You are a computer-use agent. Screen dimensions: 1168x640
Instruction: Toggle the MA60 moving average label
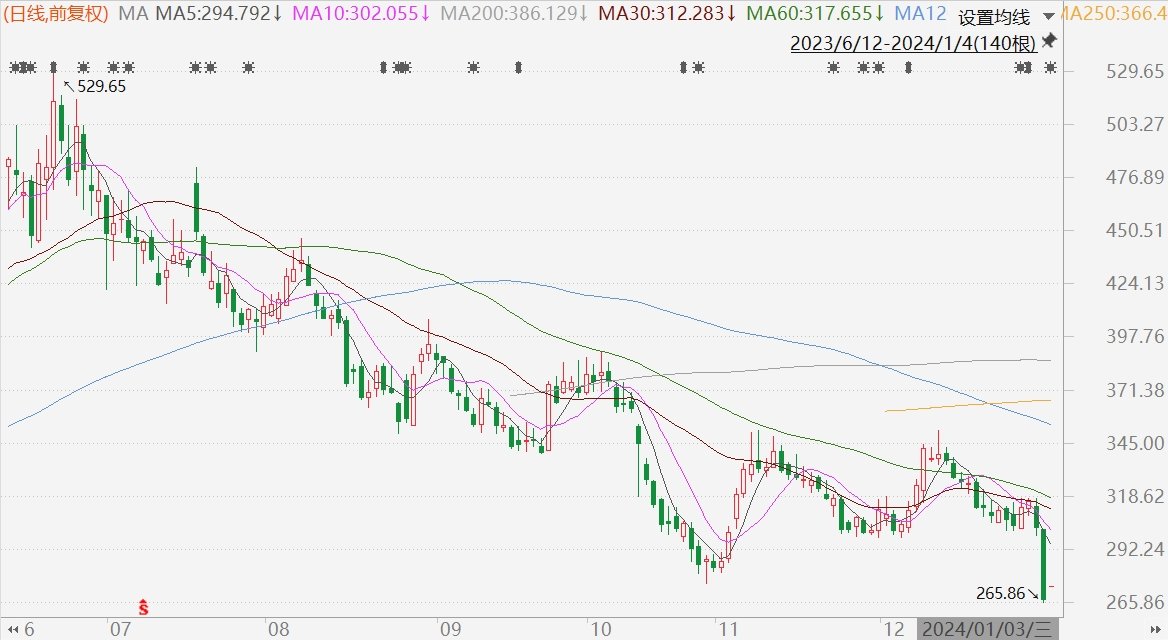pos(814,14)
